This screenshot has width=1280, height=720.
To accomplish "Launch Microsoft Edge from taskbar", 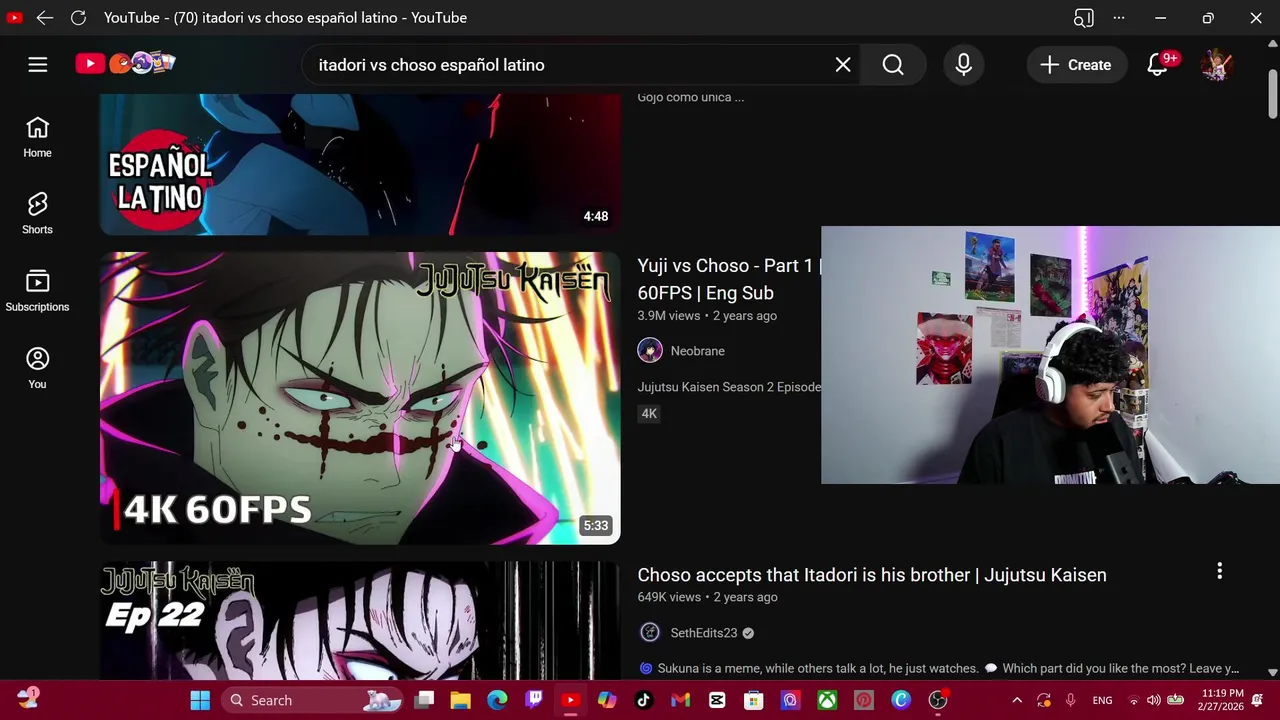I will pyautogui.click(x=497, y=700).
